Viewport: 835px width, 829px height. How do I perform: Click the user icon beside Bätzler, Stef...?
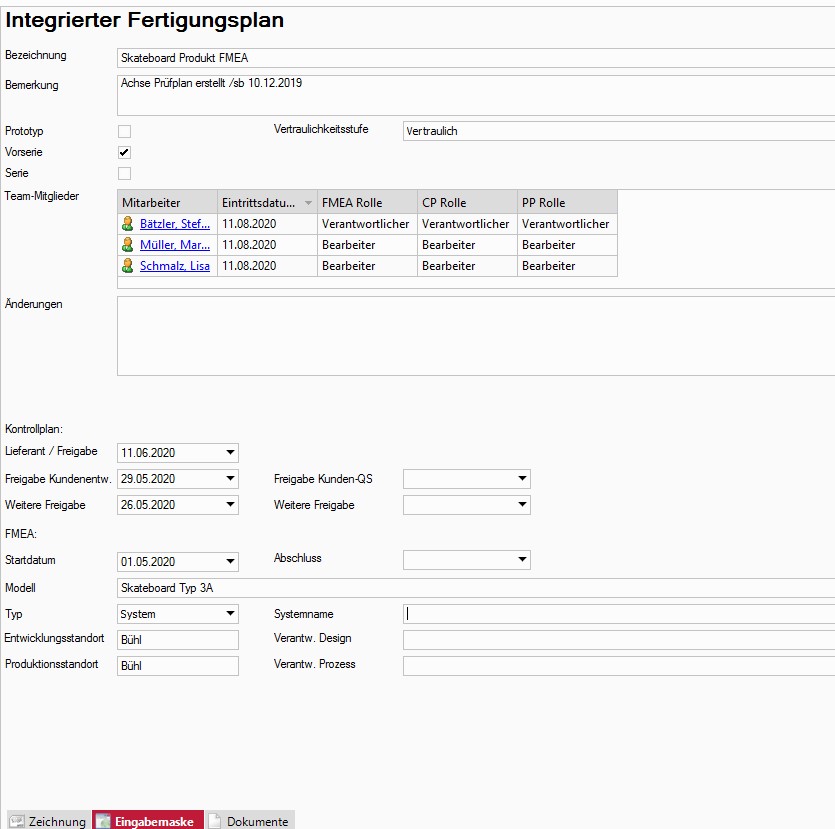click(127, 224)
